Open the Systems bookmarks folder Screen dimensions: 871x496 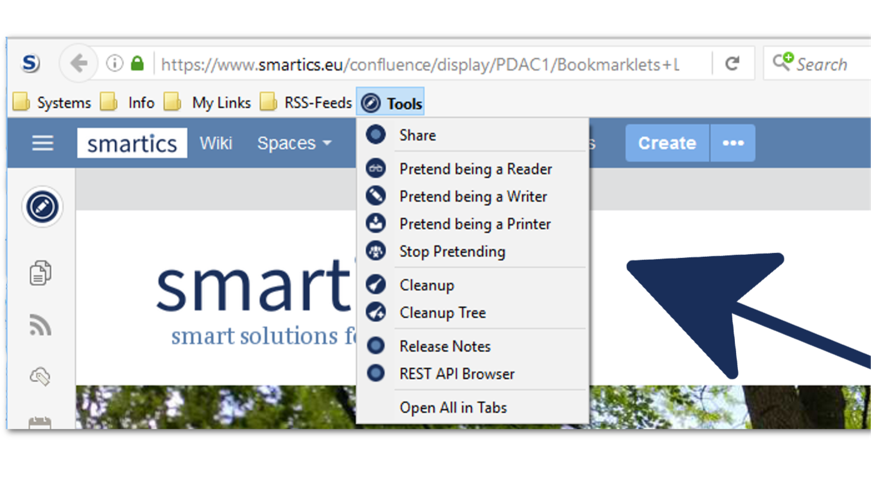[52, 102]
